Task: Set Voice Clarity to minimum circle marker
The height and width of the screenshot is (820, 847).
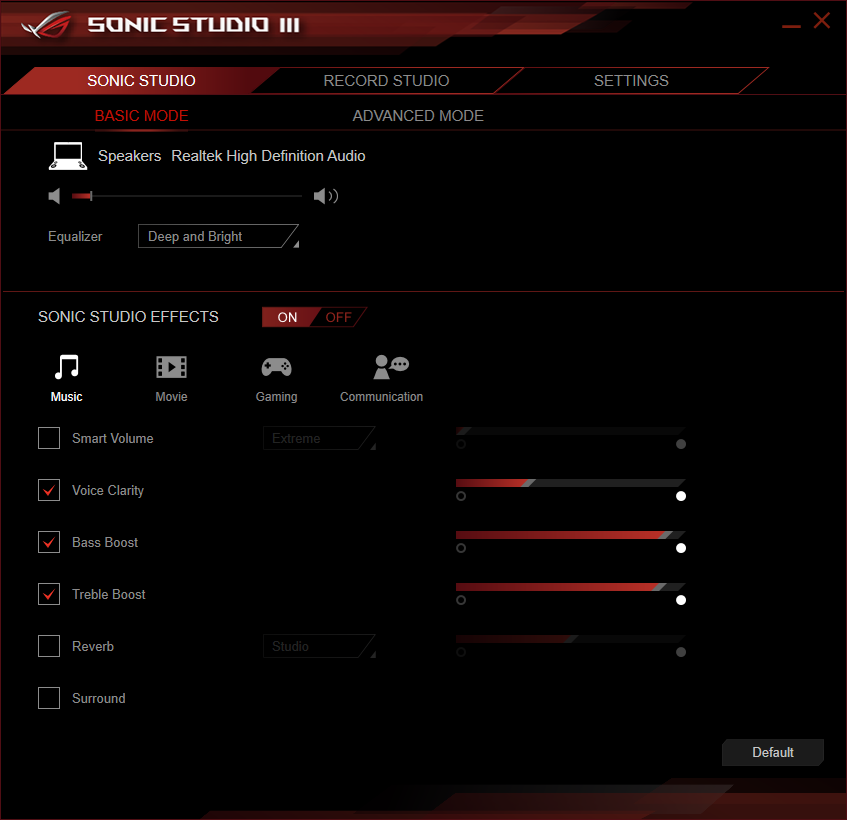Action: (461, 496)
